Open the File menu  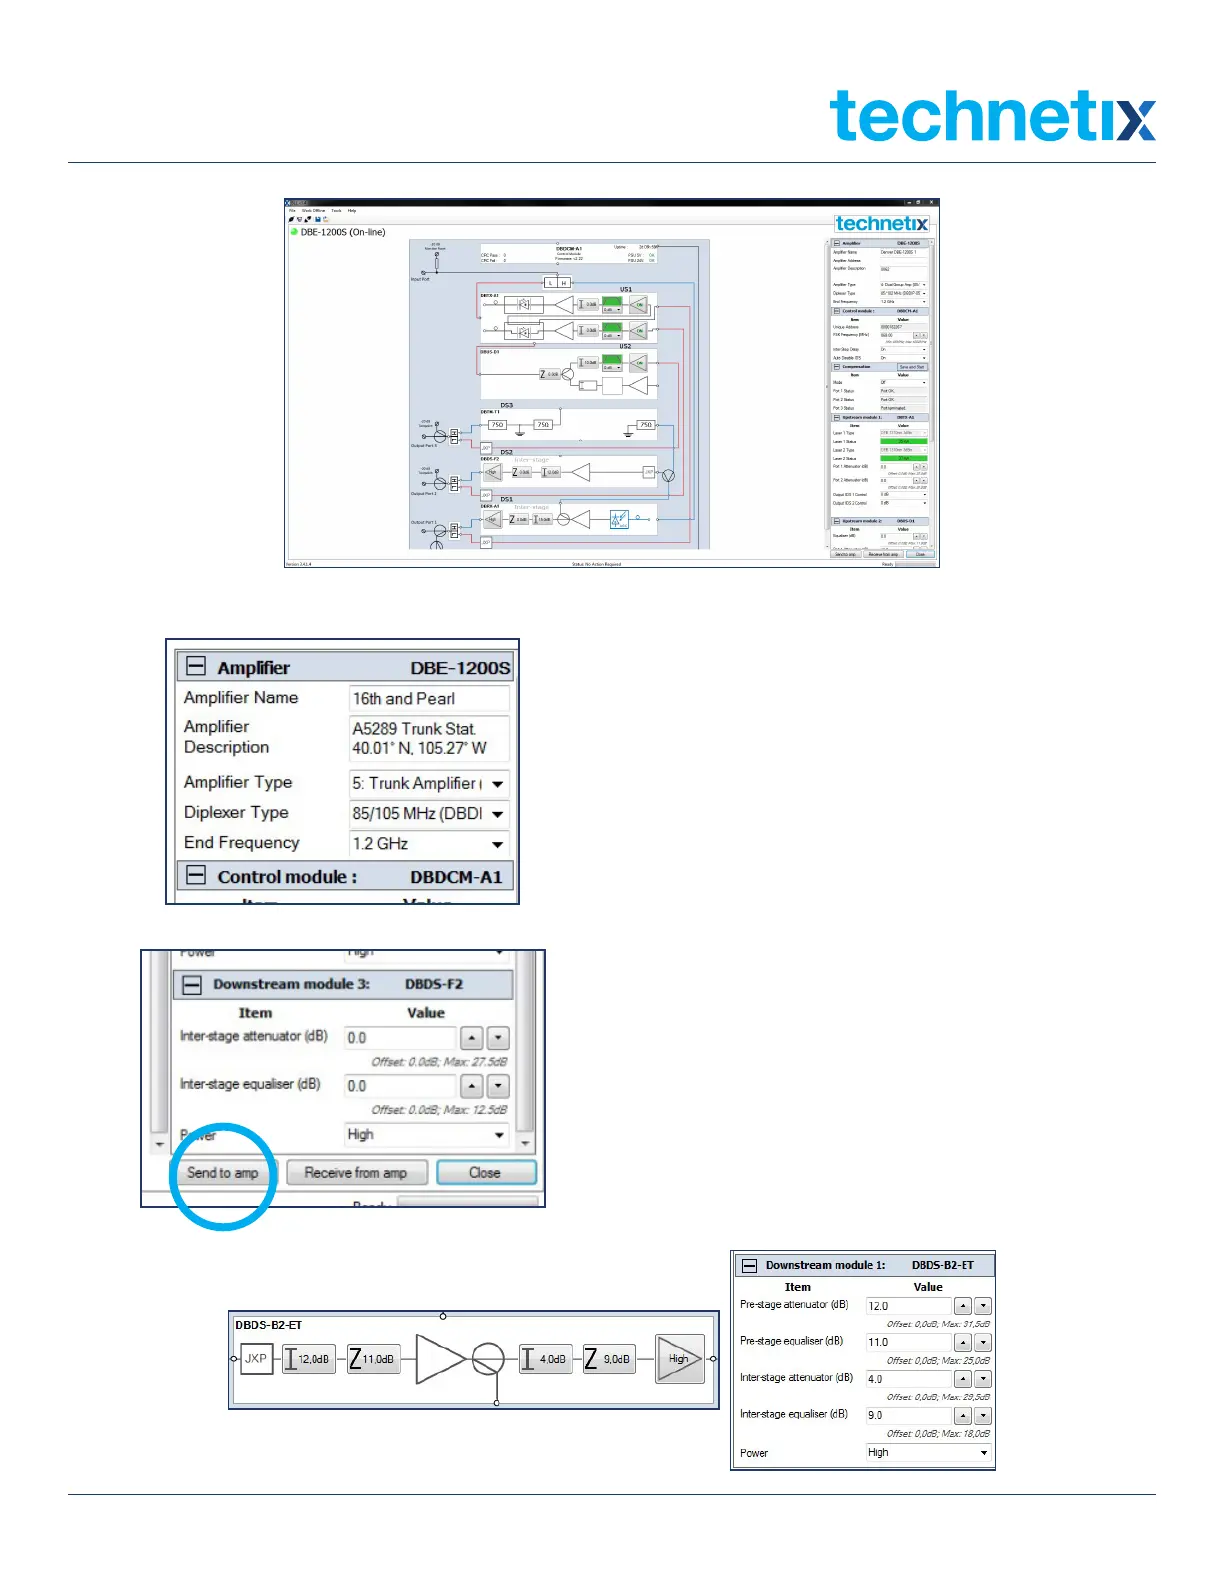pyautogui.click(x=292, y=210)
